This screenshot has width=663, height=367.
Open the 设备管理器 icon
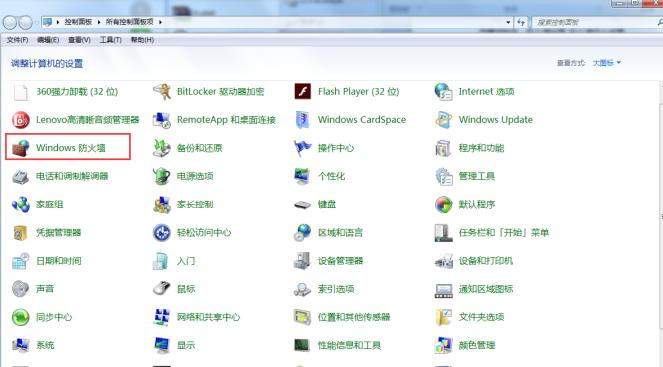click(x=303, y=261)
